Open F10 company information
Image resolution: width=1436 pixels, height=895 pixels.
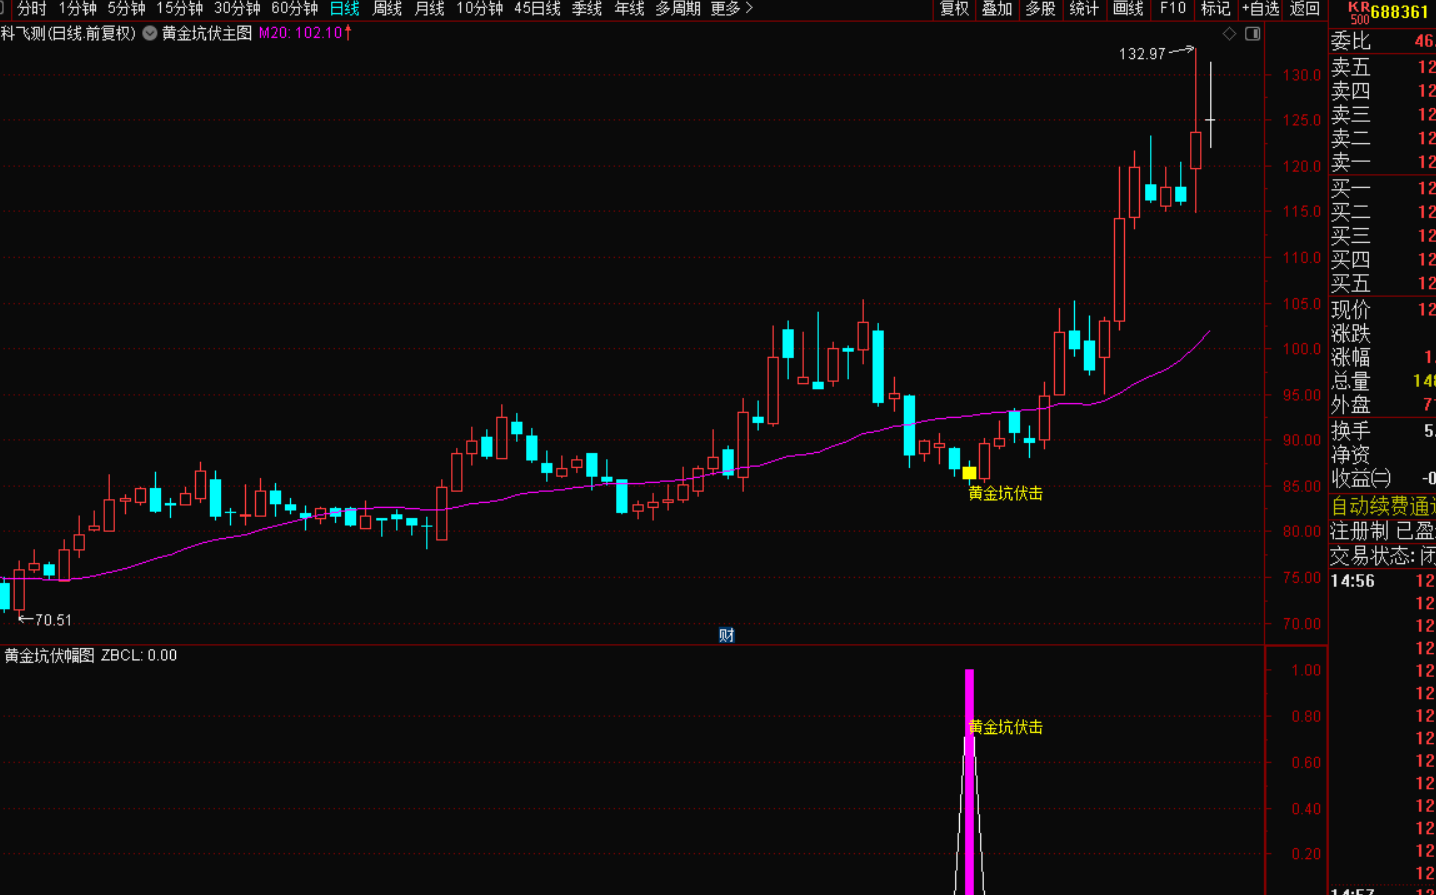pyautogui.click(x=1172, y=9)
